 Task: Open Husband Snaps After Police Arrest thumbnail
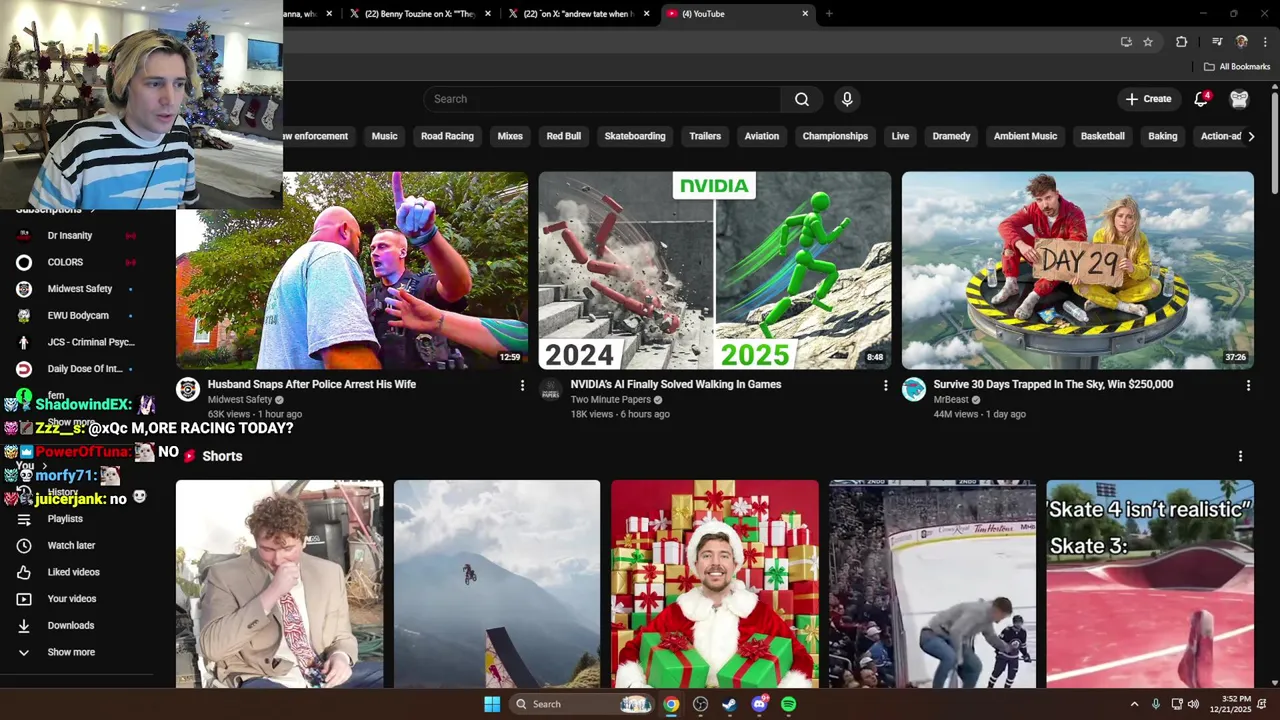[352, 271]
